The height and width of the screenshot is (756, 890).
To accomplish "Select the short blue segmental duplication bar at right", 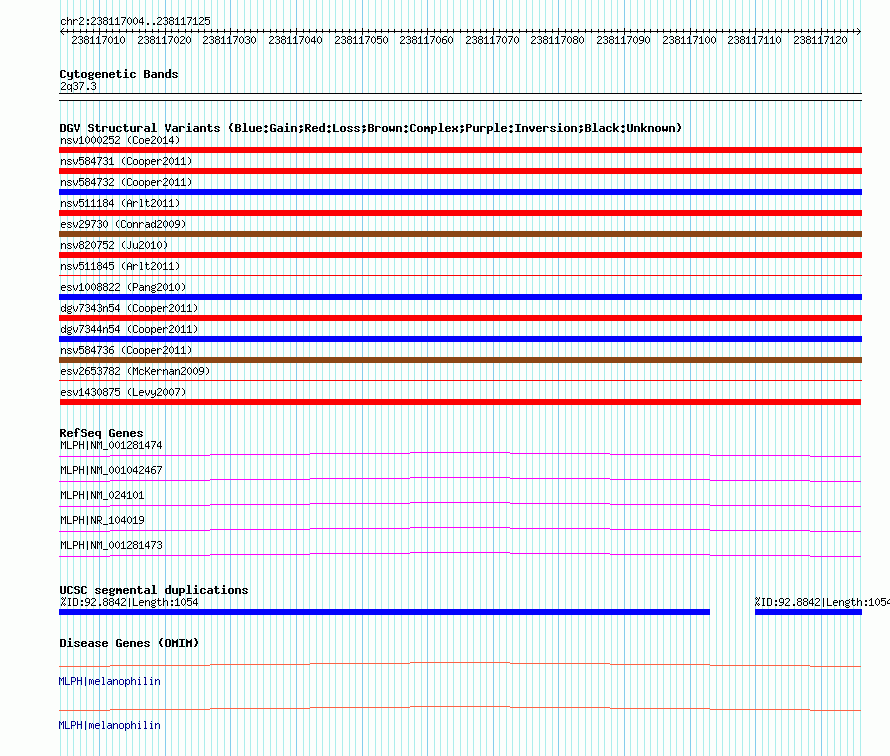I will point(808,612).
